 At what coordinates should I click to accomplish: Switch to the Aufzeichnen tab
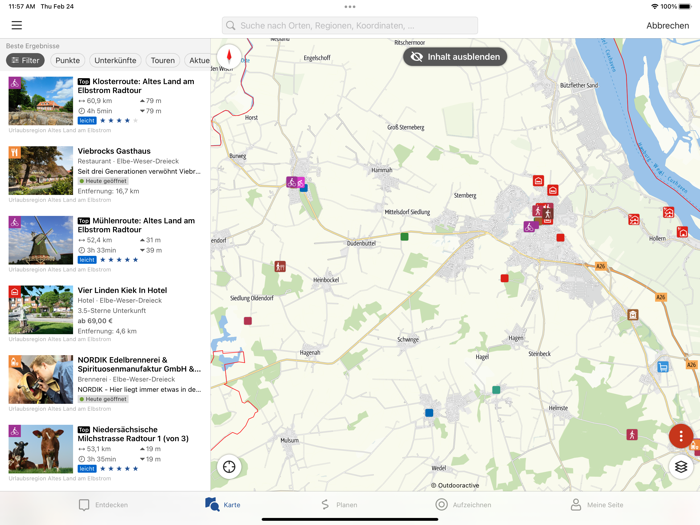[x=463, y=504]
